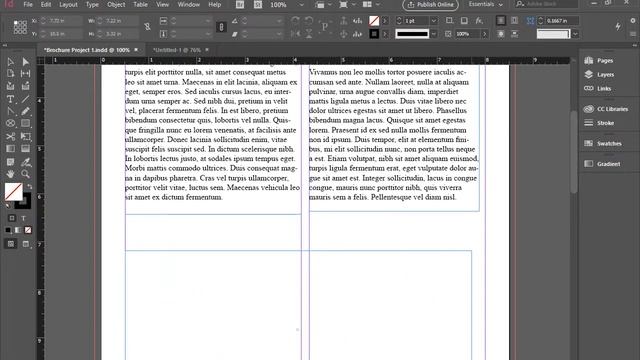Apply Color button in toolbox

pos(8,230)
